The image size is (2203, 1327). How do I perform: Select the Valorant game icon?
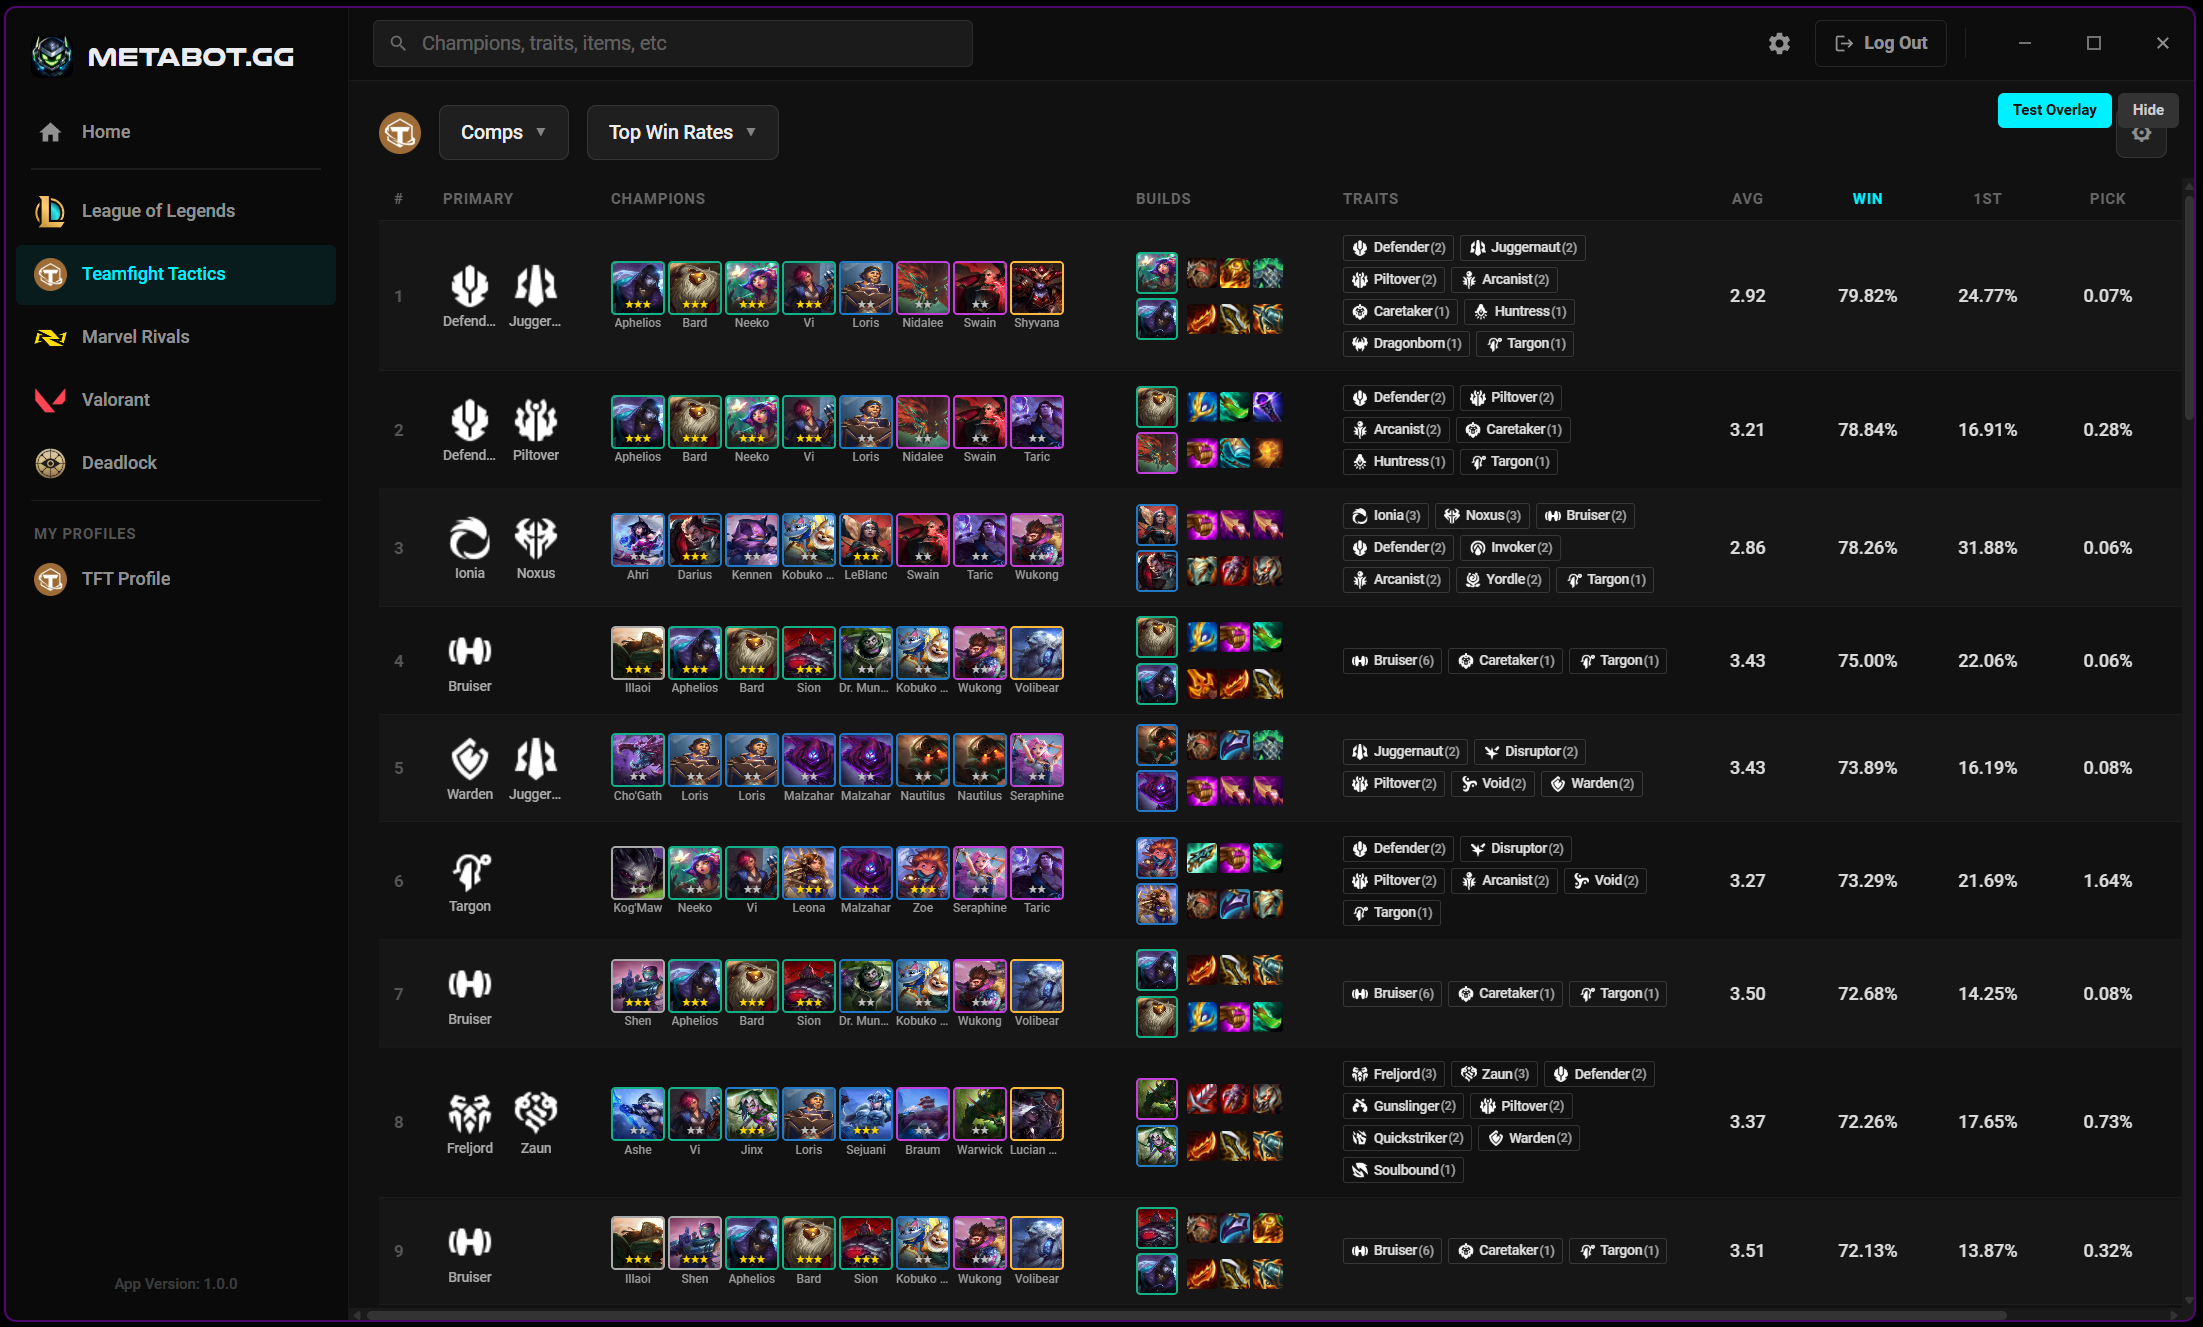pos(50,399)
